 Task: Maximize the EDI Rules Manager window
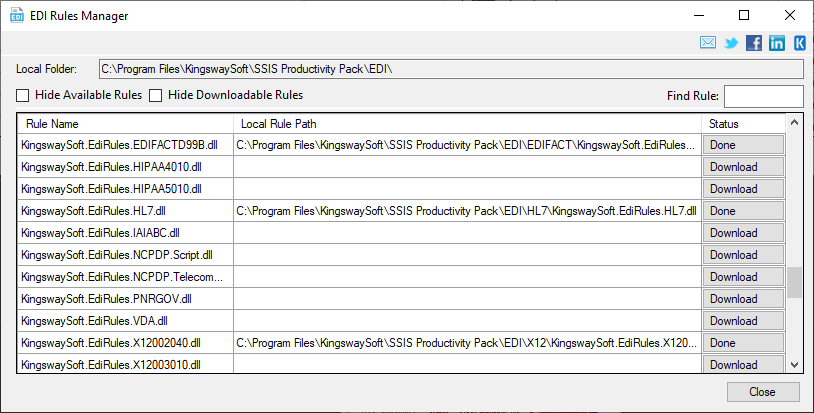(x=744, y=15)
